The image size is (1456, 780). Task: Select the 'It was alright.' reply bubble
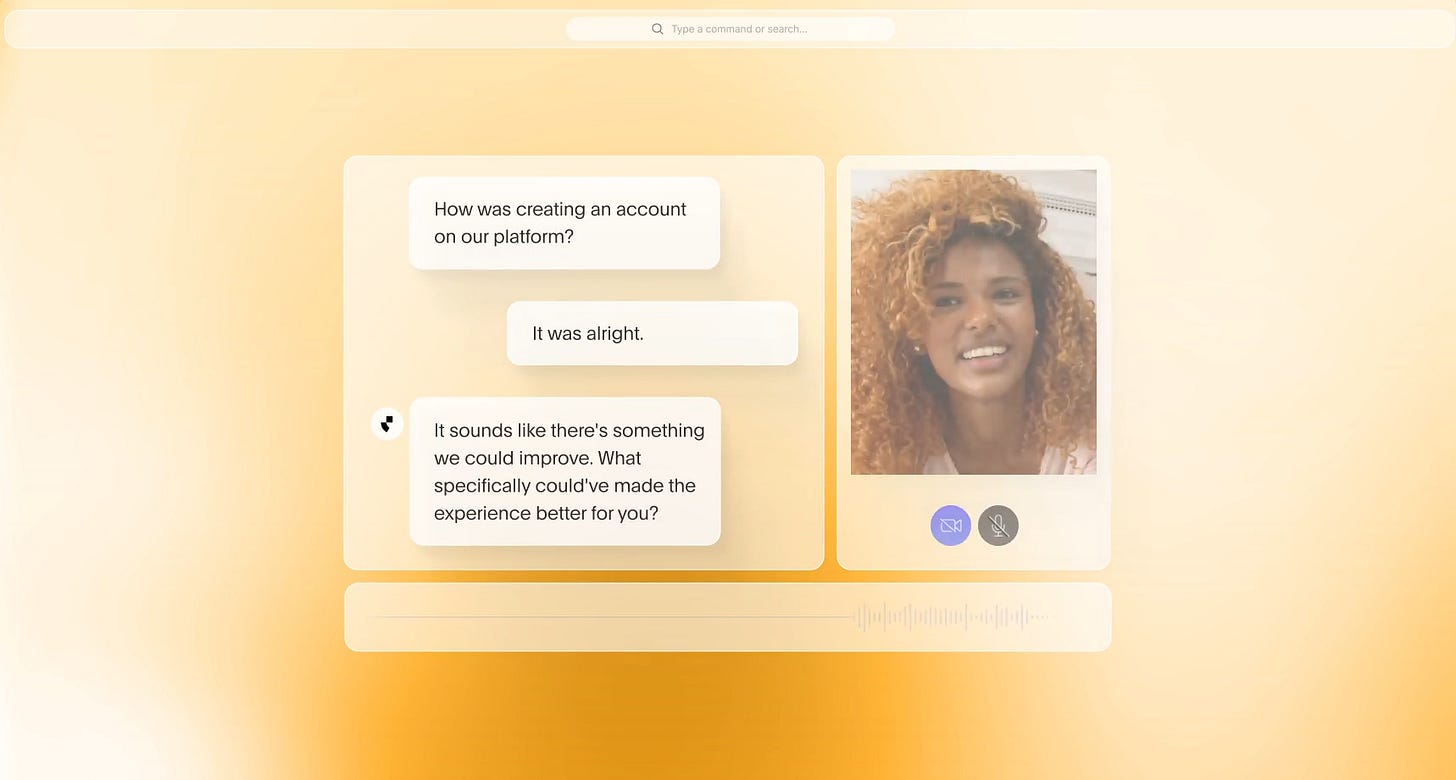click(x=652, y=333)
